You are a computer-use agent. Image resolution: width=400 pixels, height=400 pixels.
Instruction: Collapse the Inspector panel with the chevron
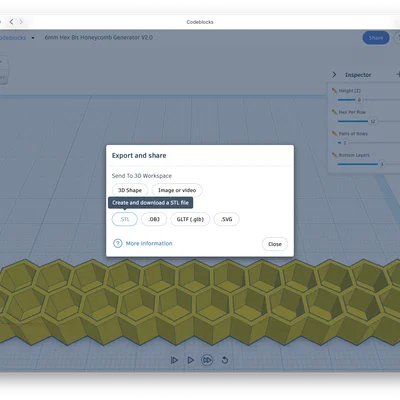(x=334, y=74)
